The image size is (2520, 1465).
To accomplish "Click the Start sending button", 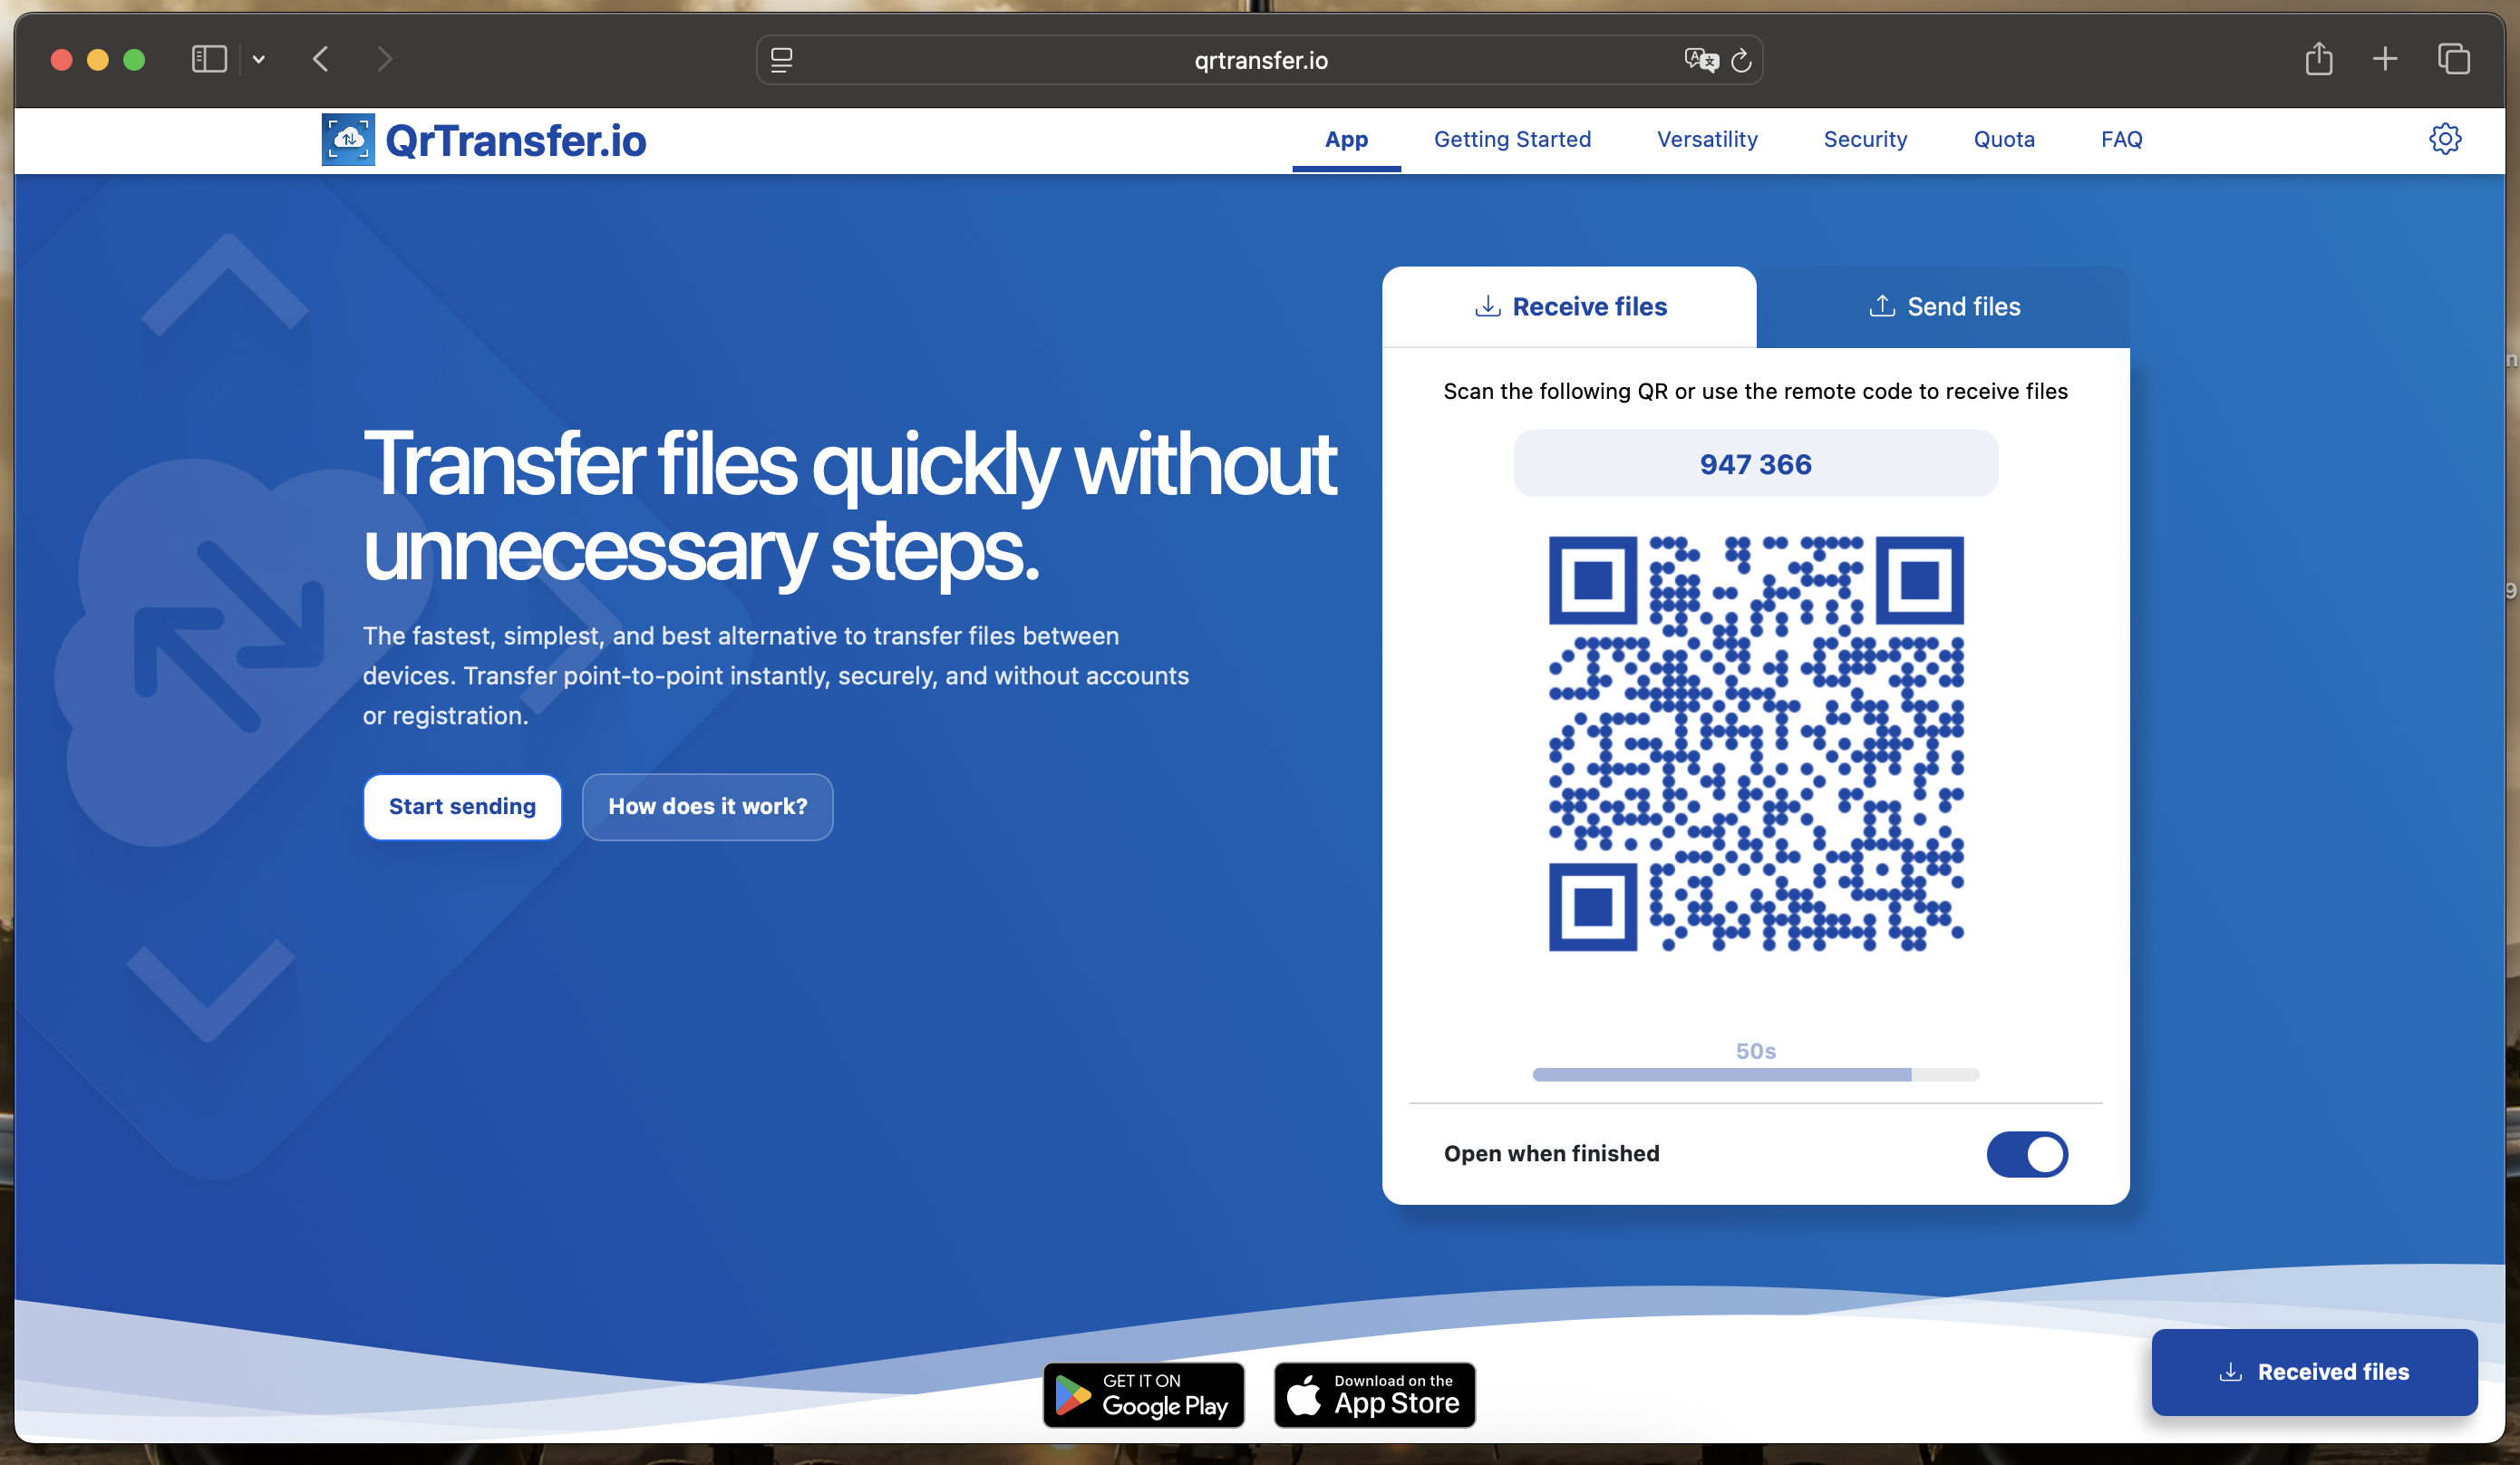I will tap(462, 807).
